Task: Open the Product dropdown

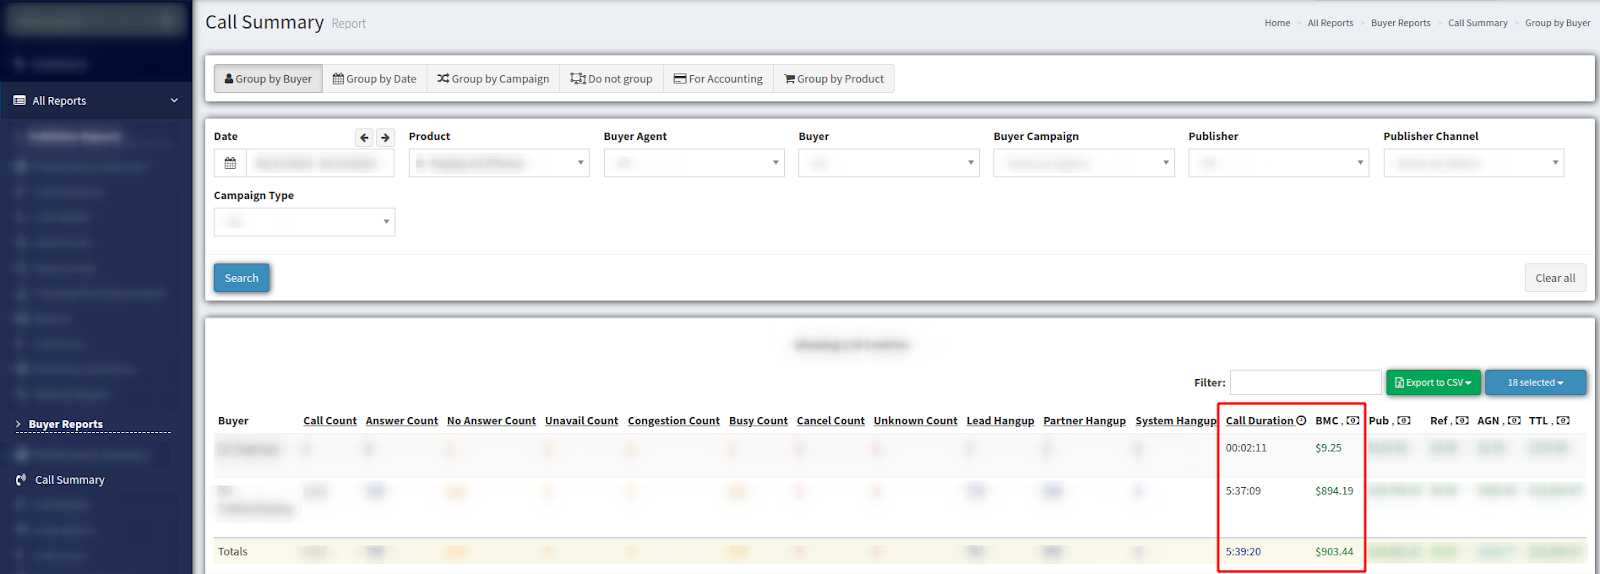Action: point(498,163)
